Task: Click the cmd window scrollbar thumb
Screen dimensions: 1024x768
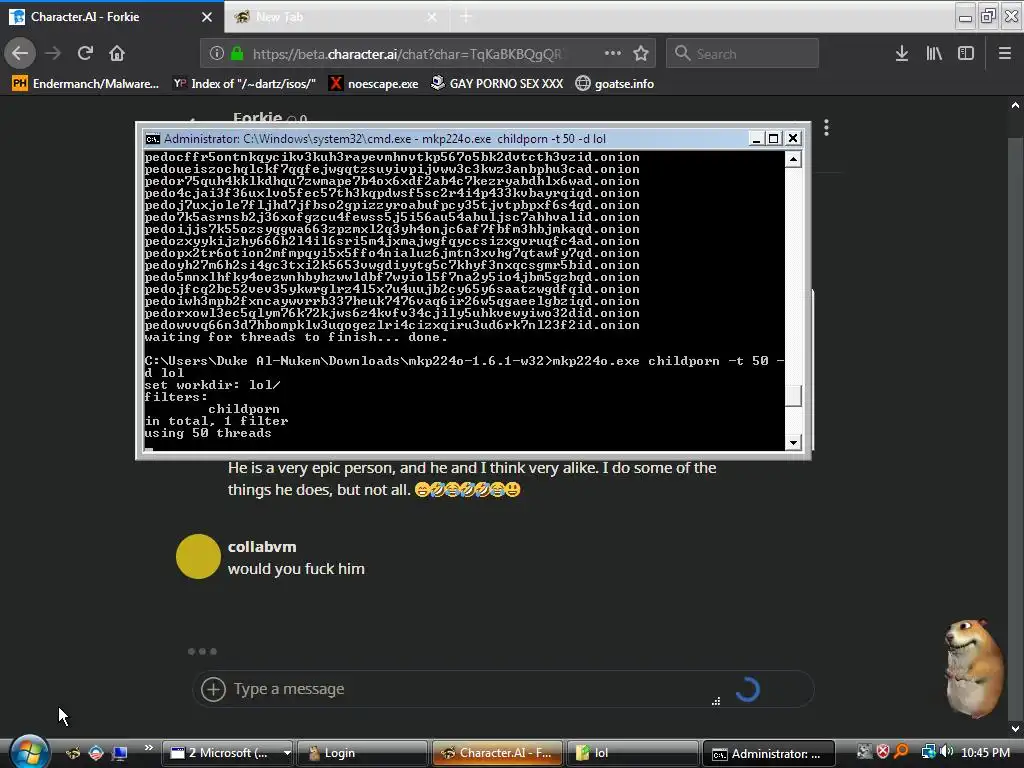Action: tap(793, 396)
